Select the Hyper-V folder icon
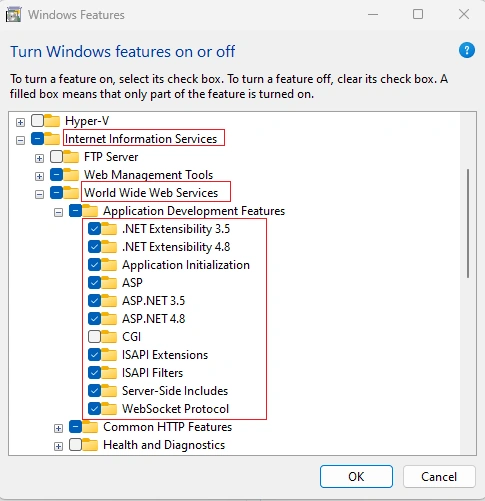 tap(52, 121)
